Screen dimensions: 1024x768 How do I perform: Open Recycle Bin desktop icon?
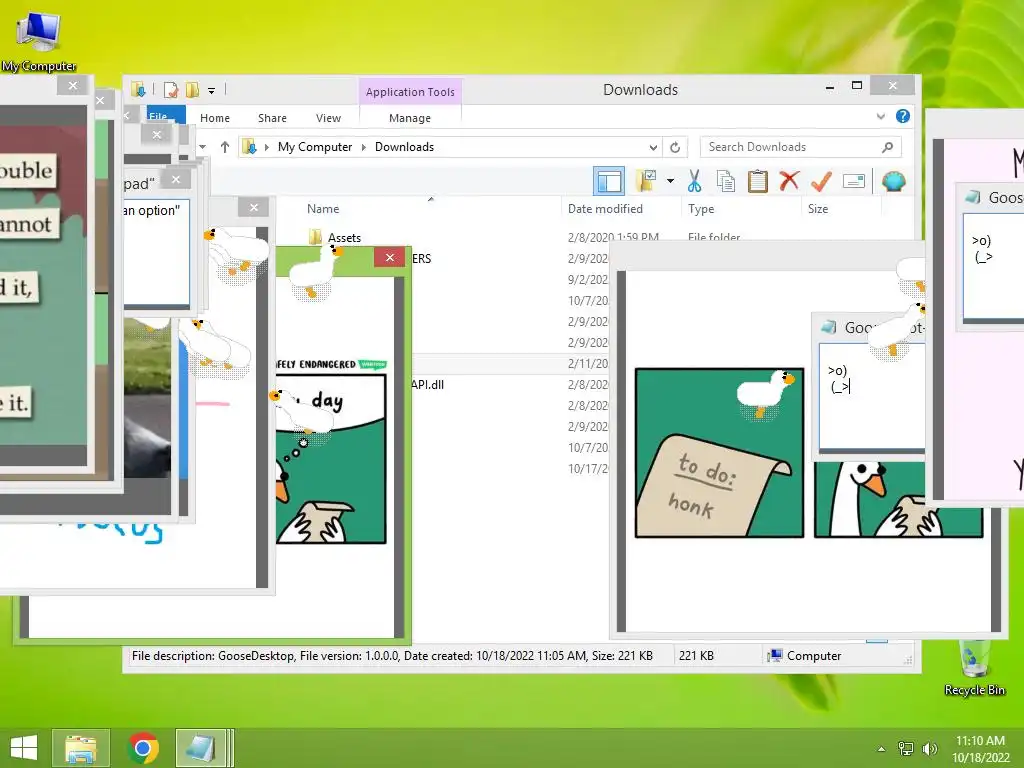click(974, 667)
